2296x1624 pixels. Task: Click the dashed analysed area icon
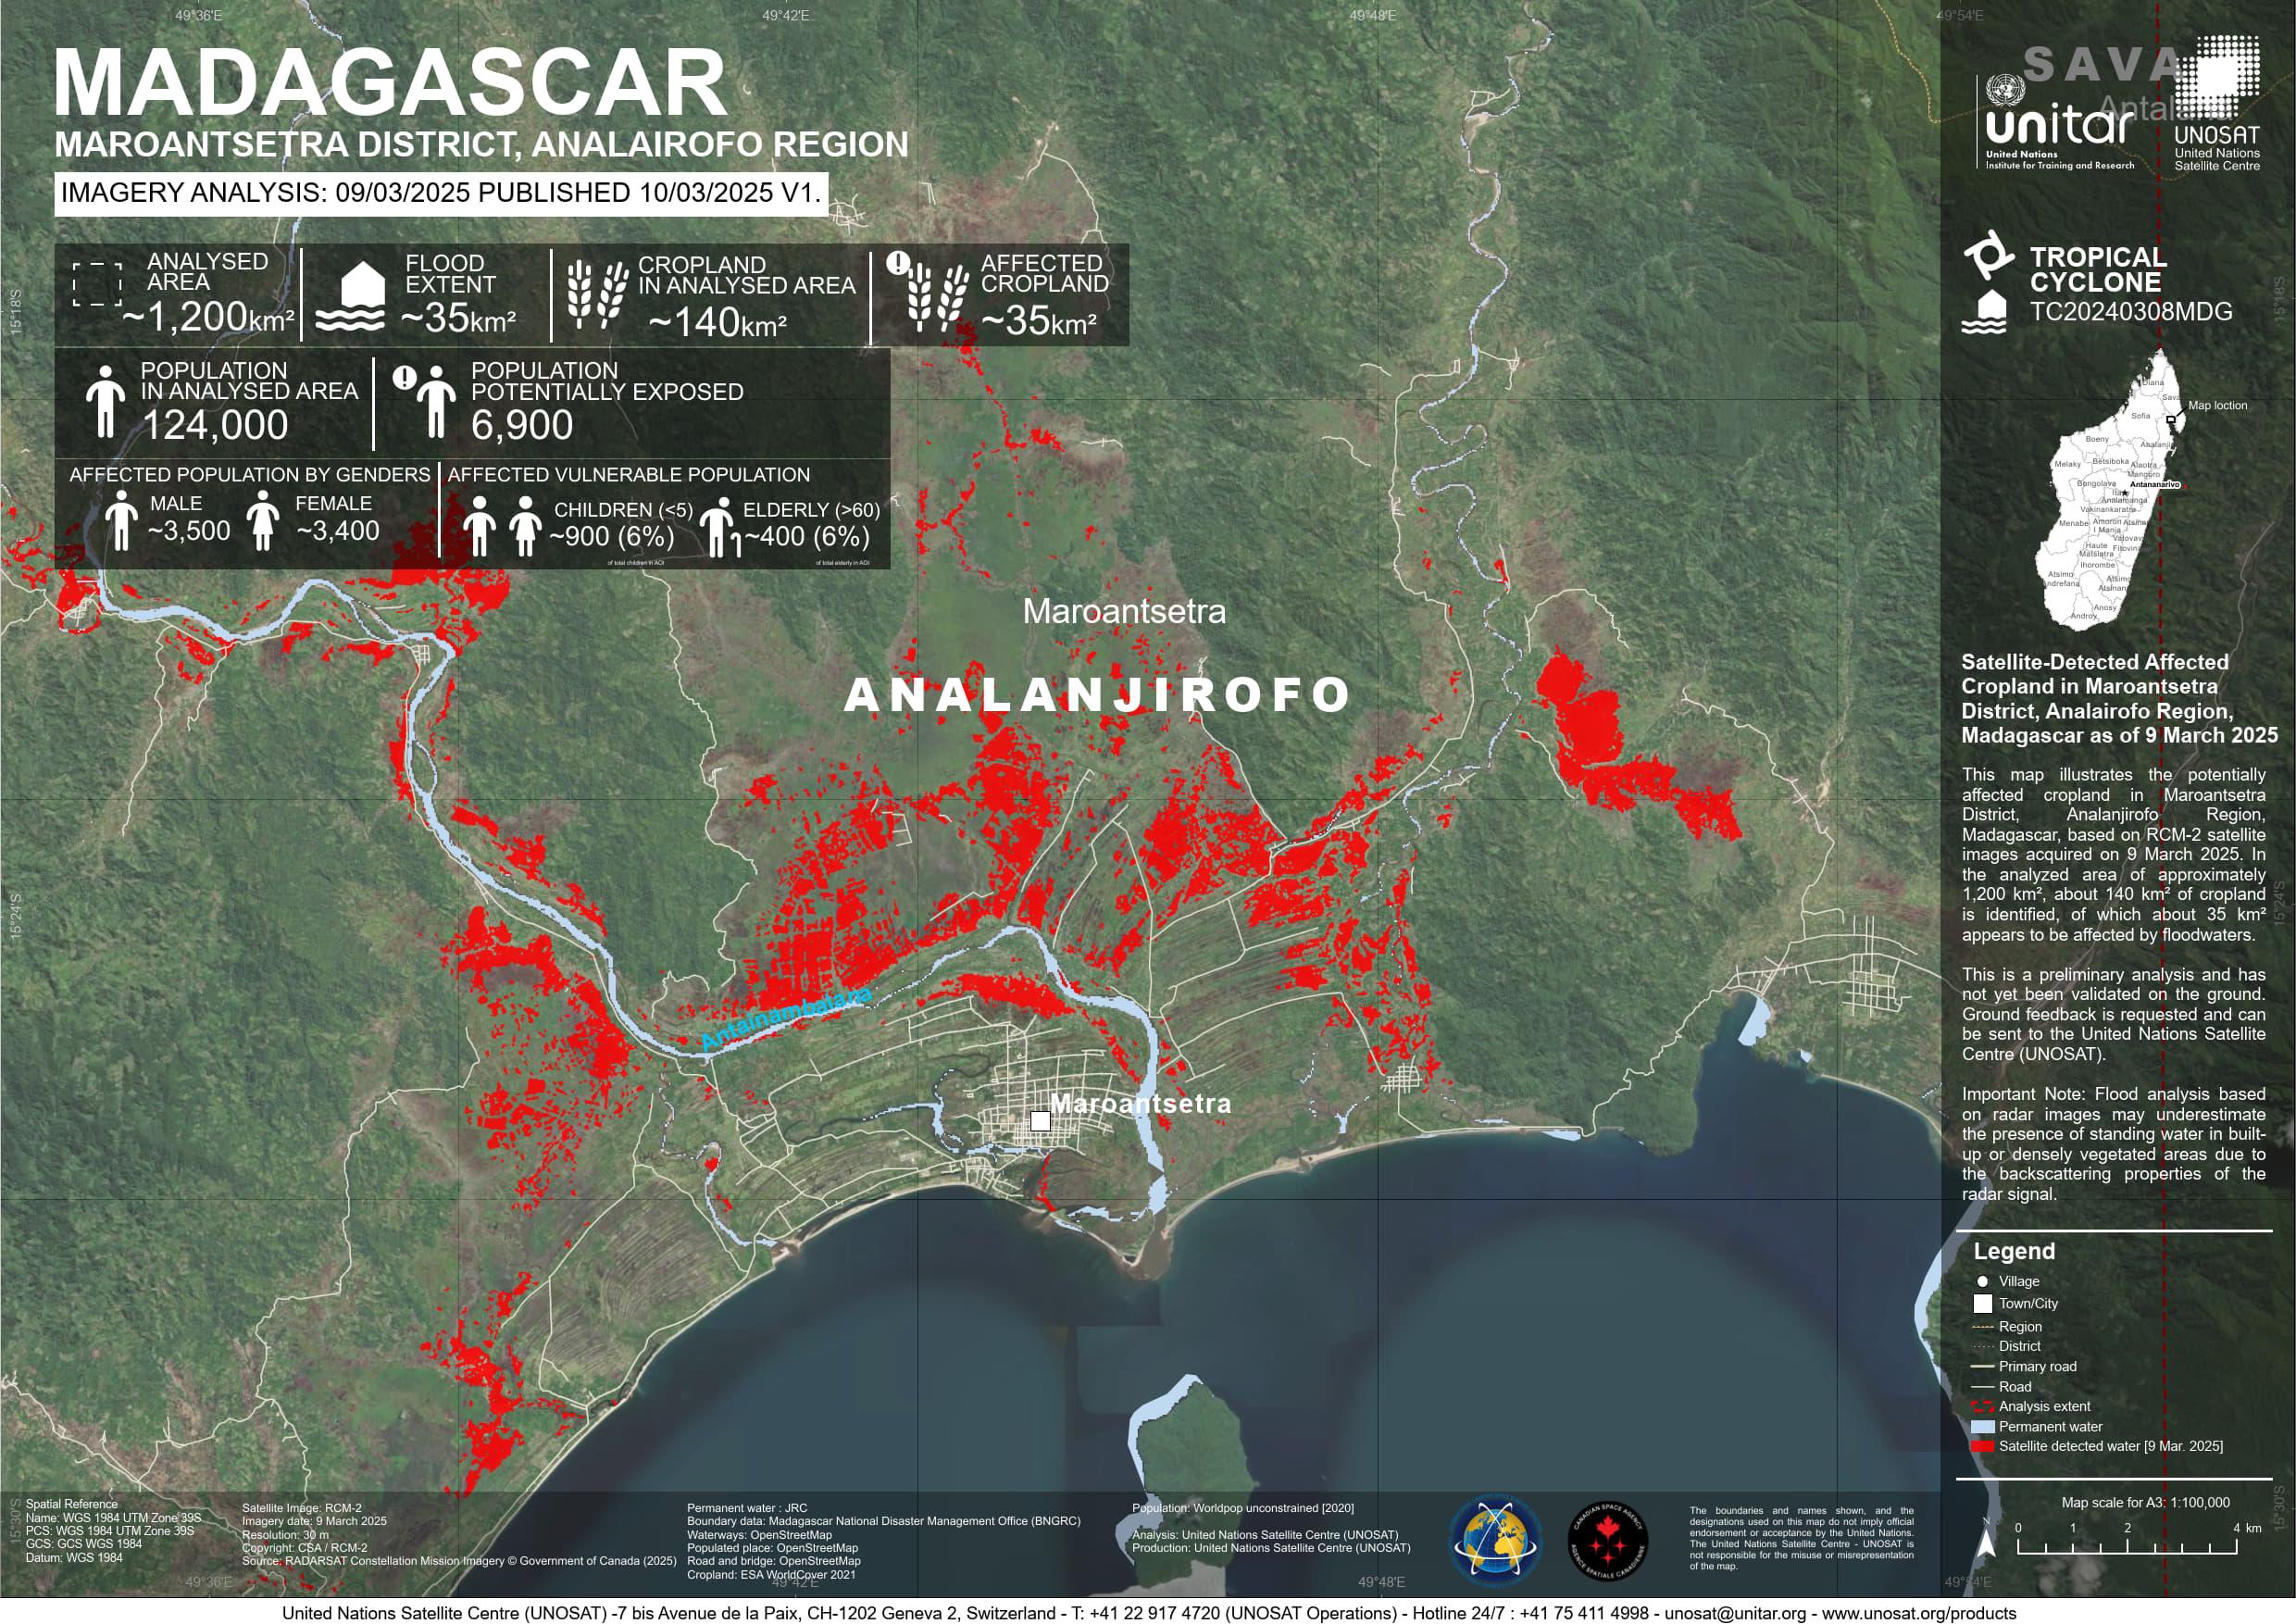click(x=97, y=285)
